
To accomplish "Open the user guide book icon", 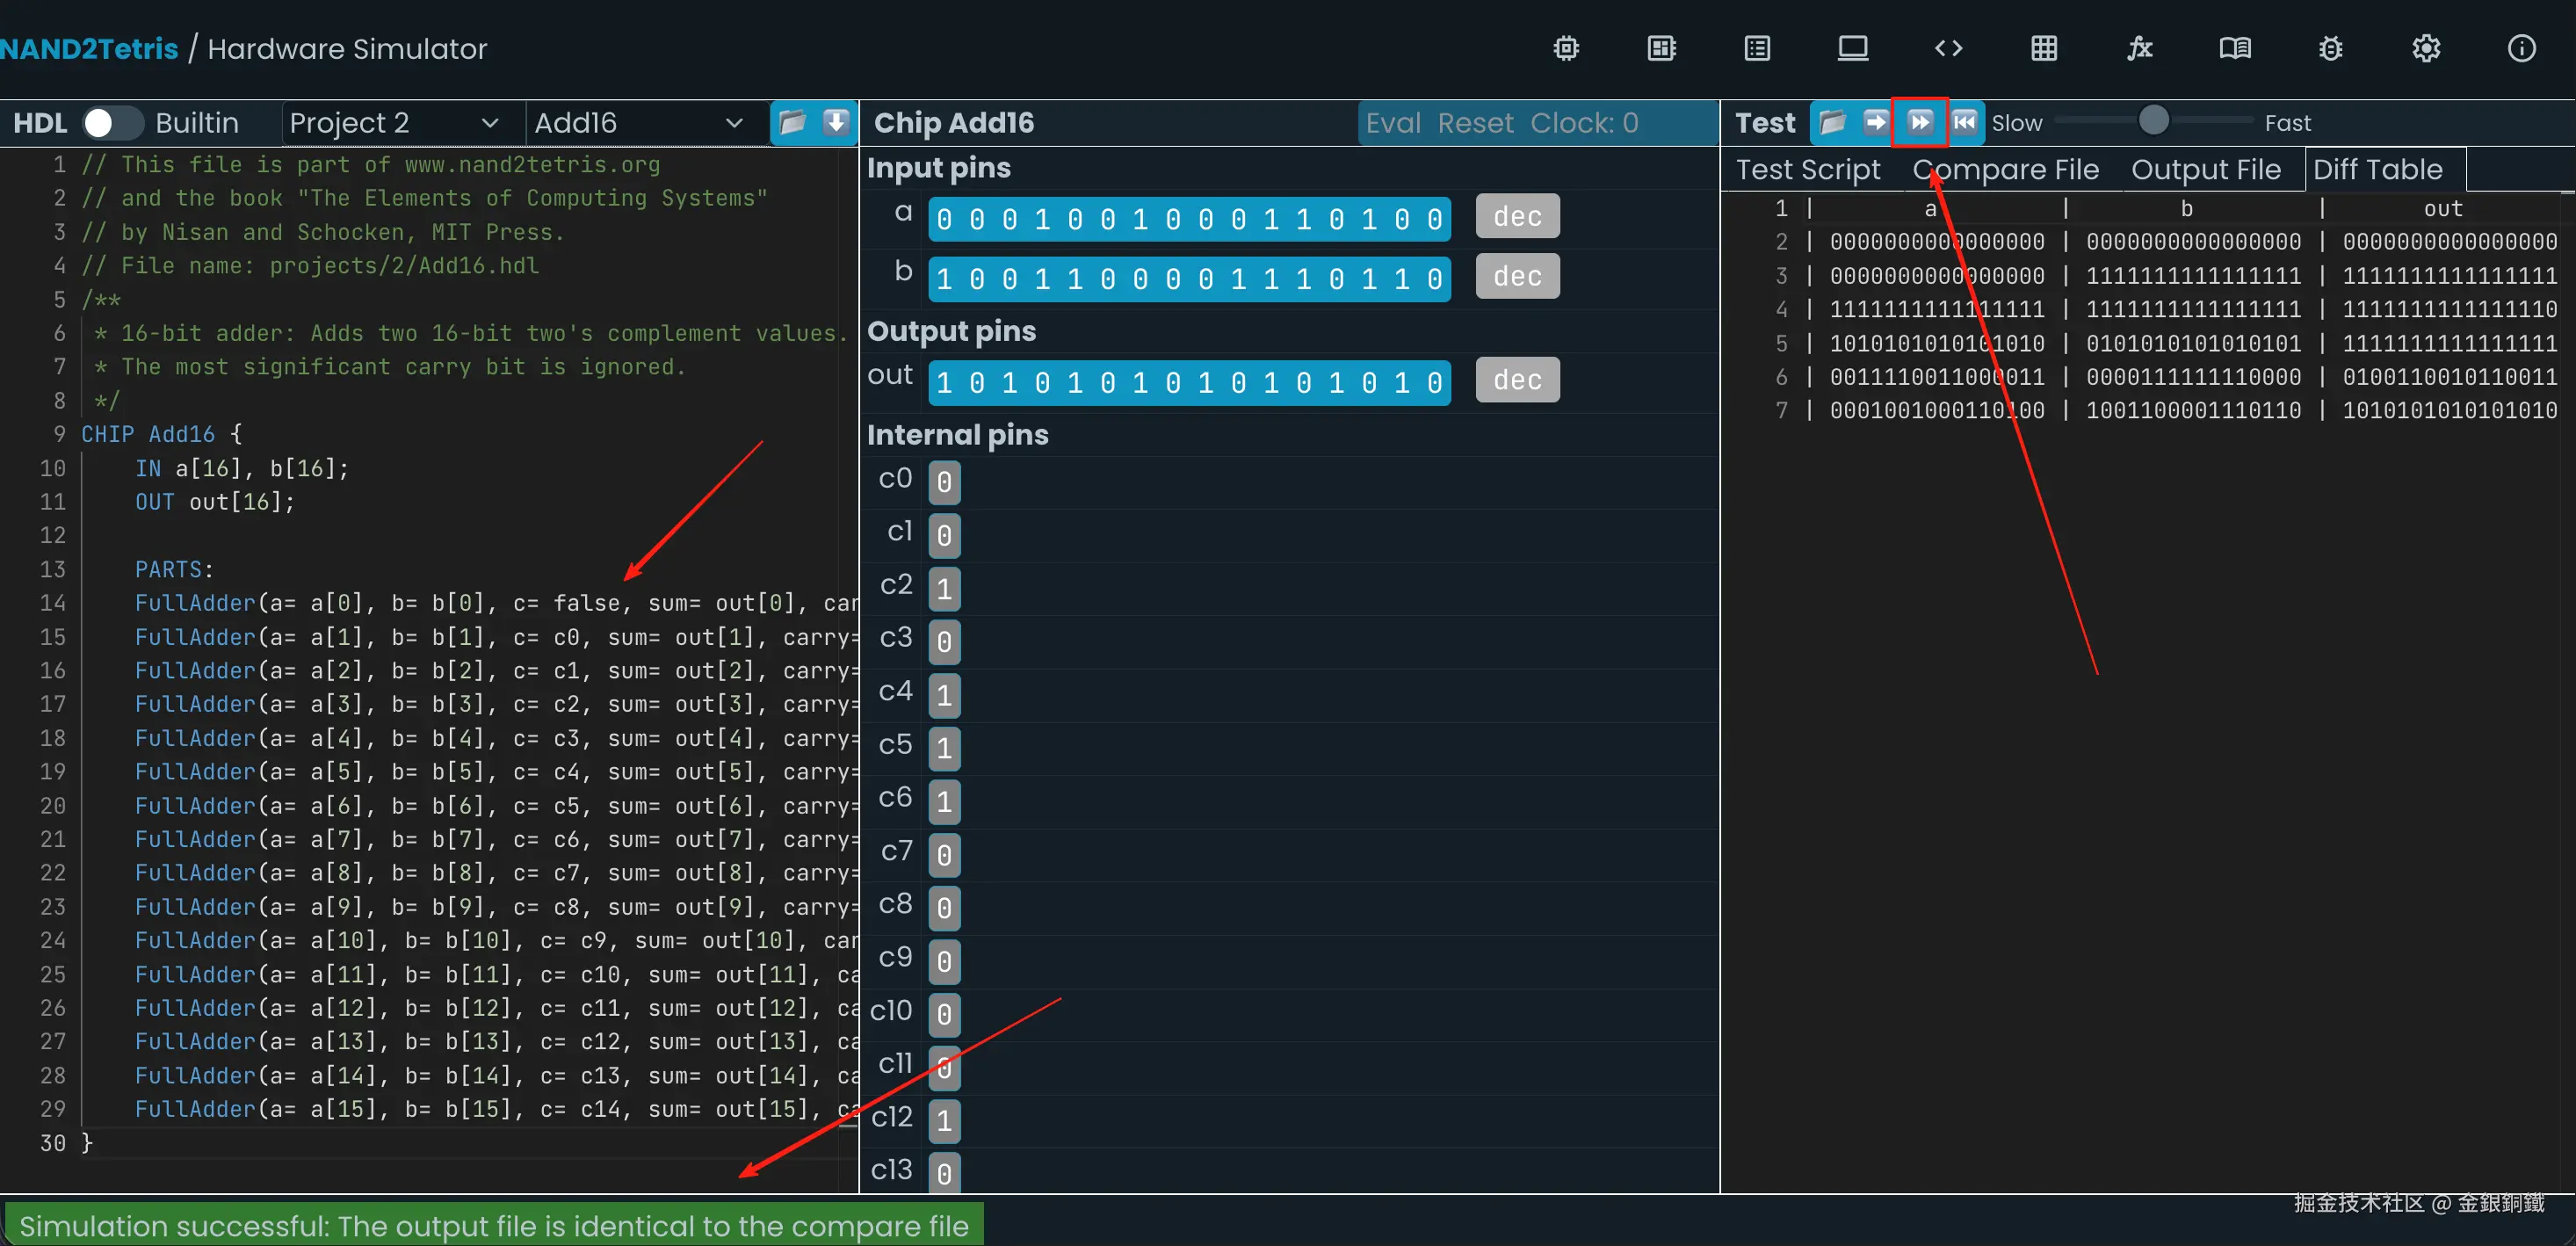I will (2234, 48).
